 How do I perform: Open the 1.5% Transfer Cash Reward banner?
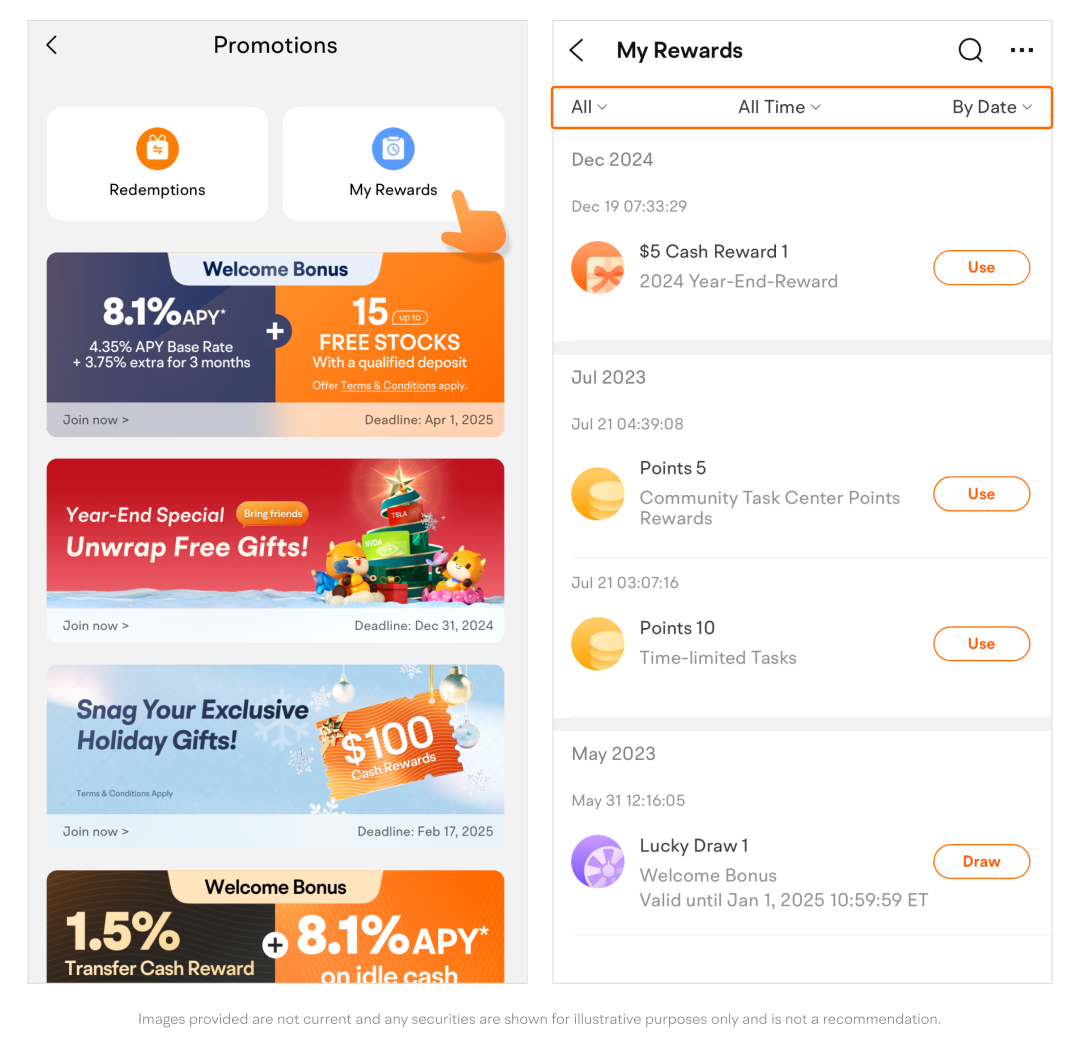pyautogui.click(x=276, y=926)
